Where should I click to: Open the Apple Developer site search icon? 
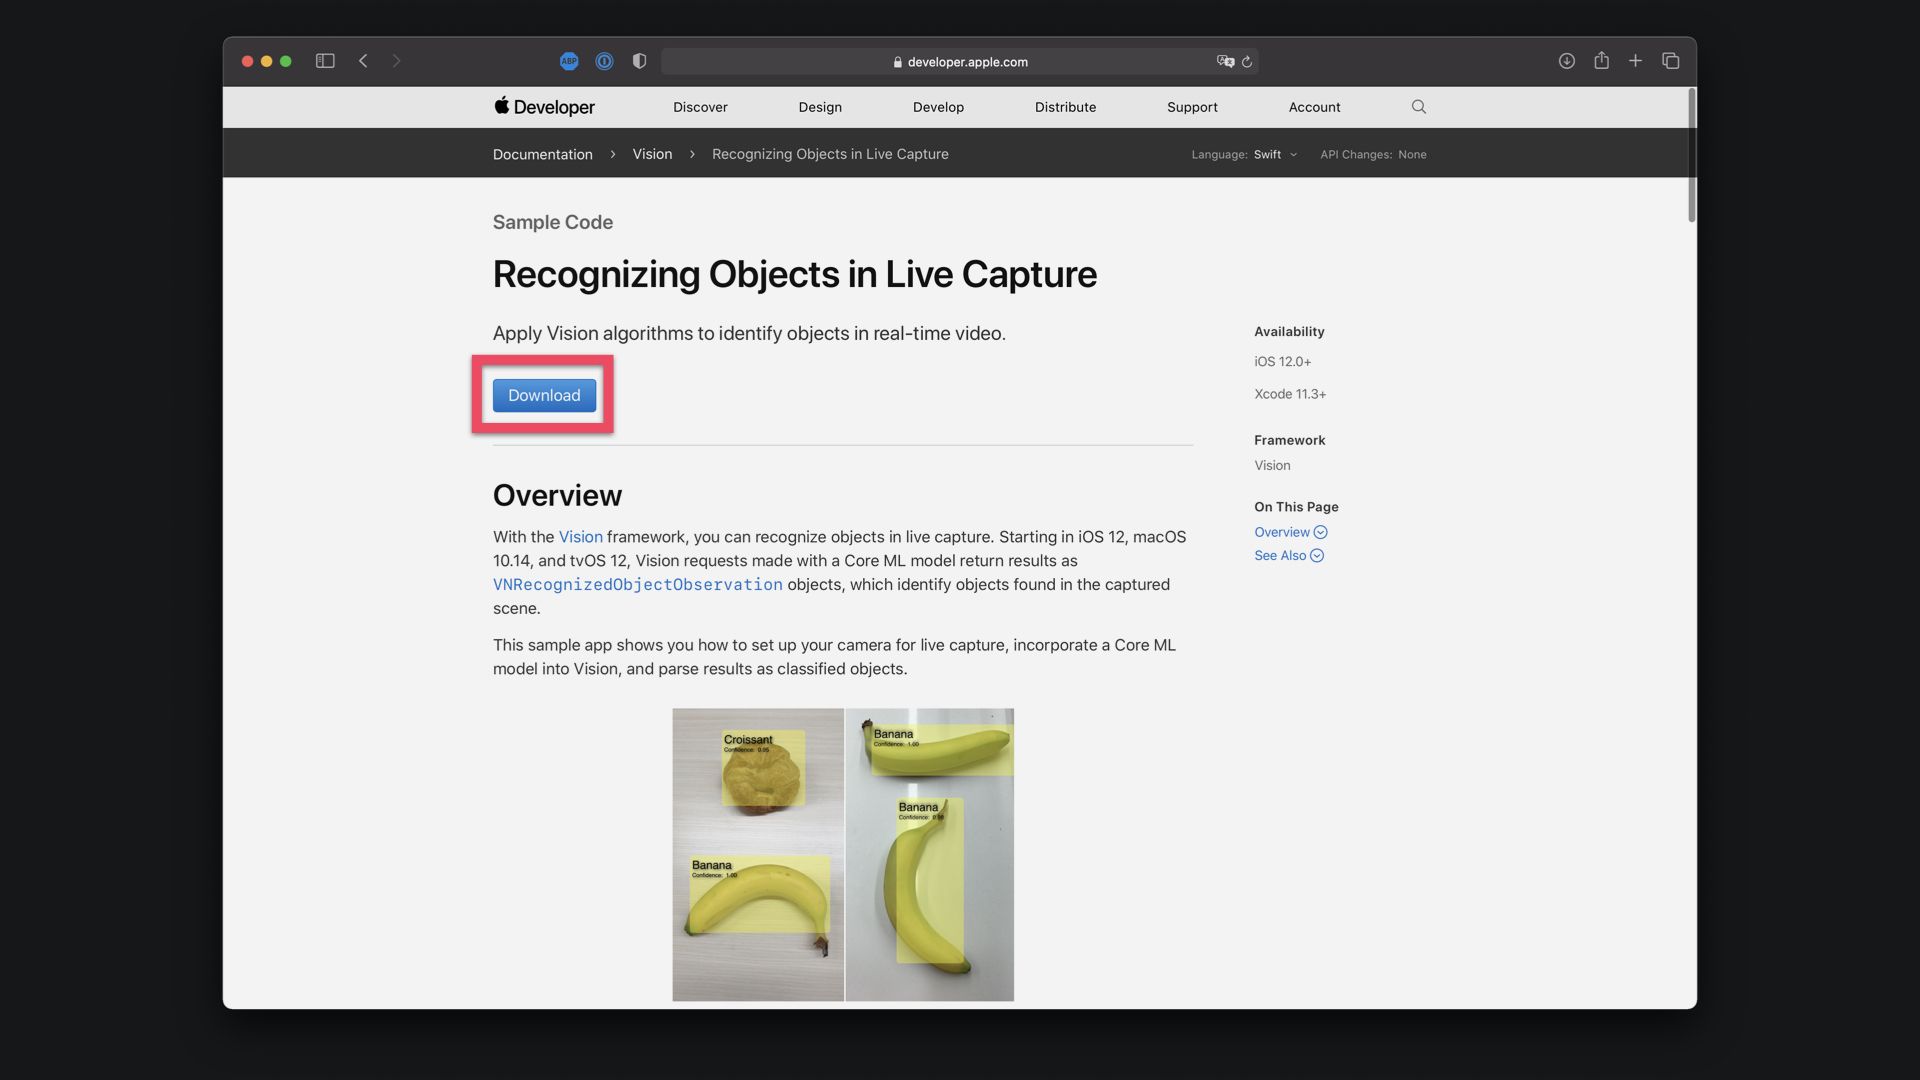coord(1418,107)
